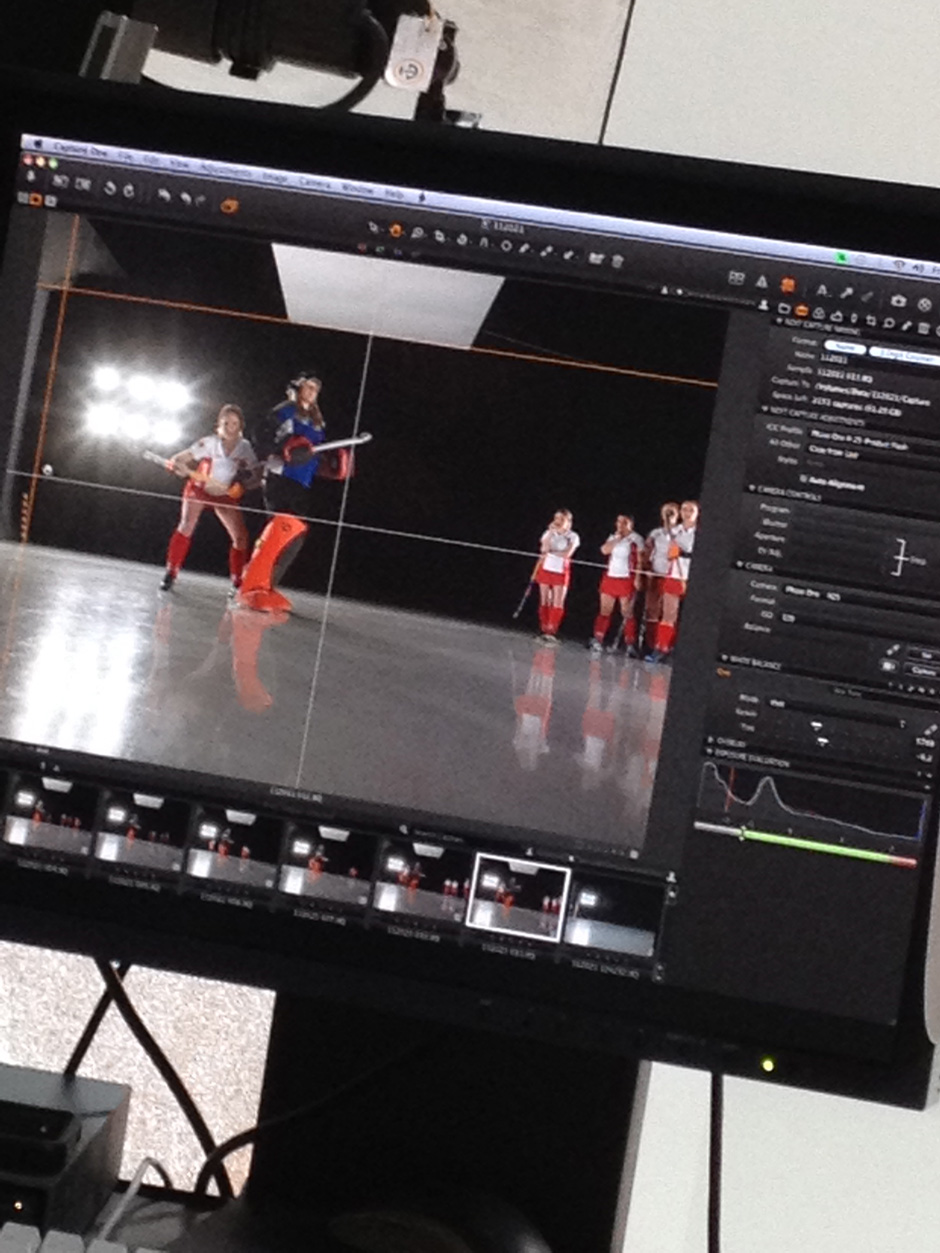Open the Camera menu in menu bar
Viewport: 940px width, 1253px height.
coord(317,181)
